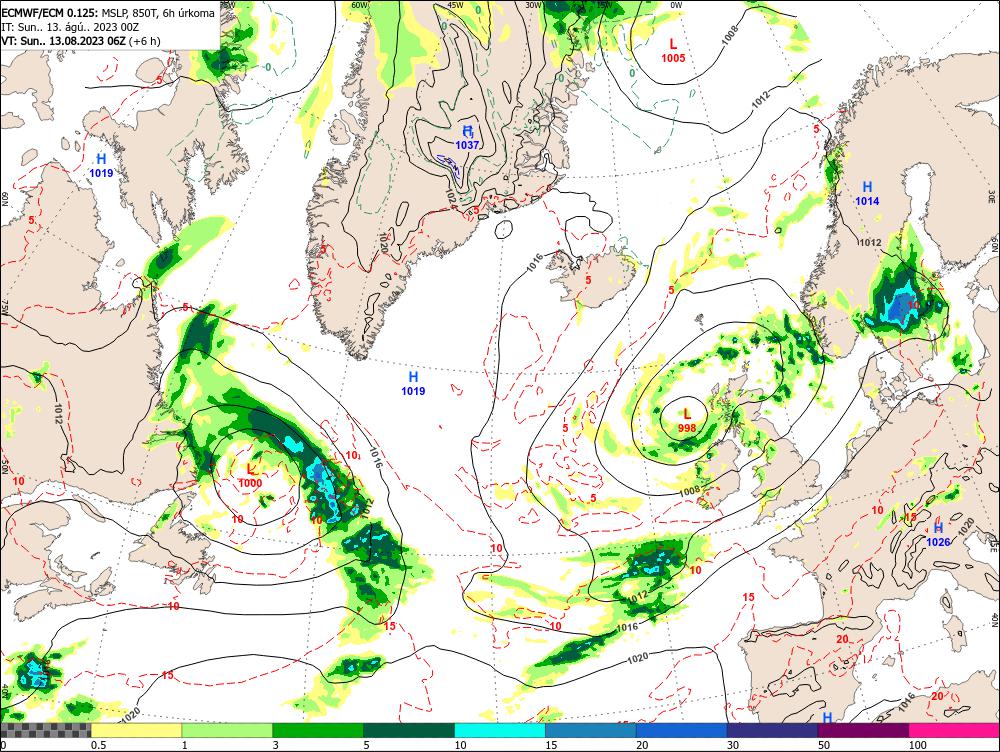Click the H 1014 high over Scandinavia

click(x=867, y=193)
